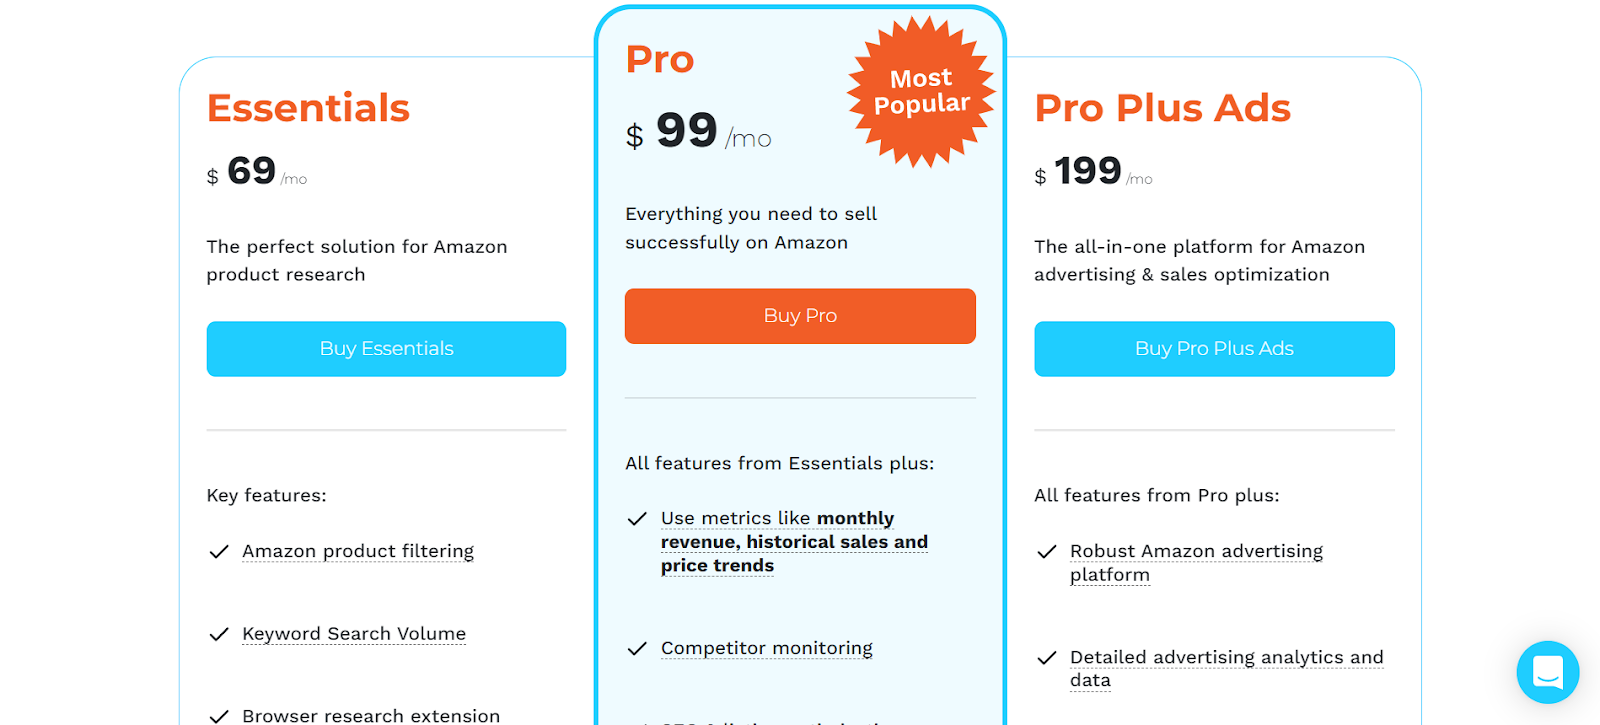Select the Buy Pro button
The image size is (1600, 725).
click(x=800, y=316)
